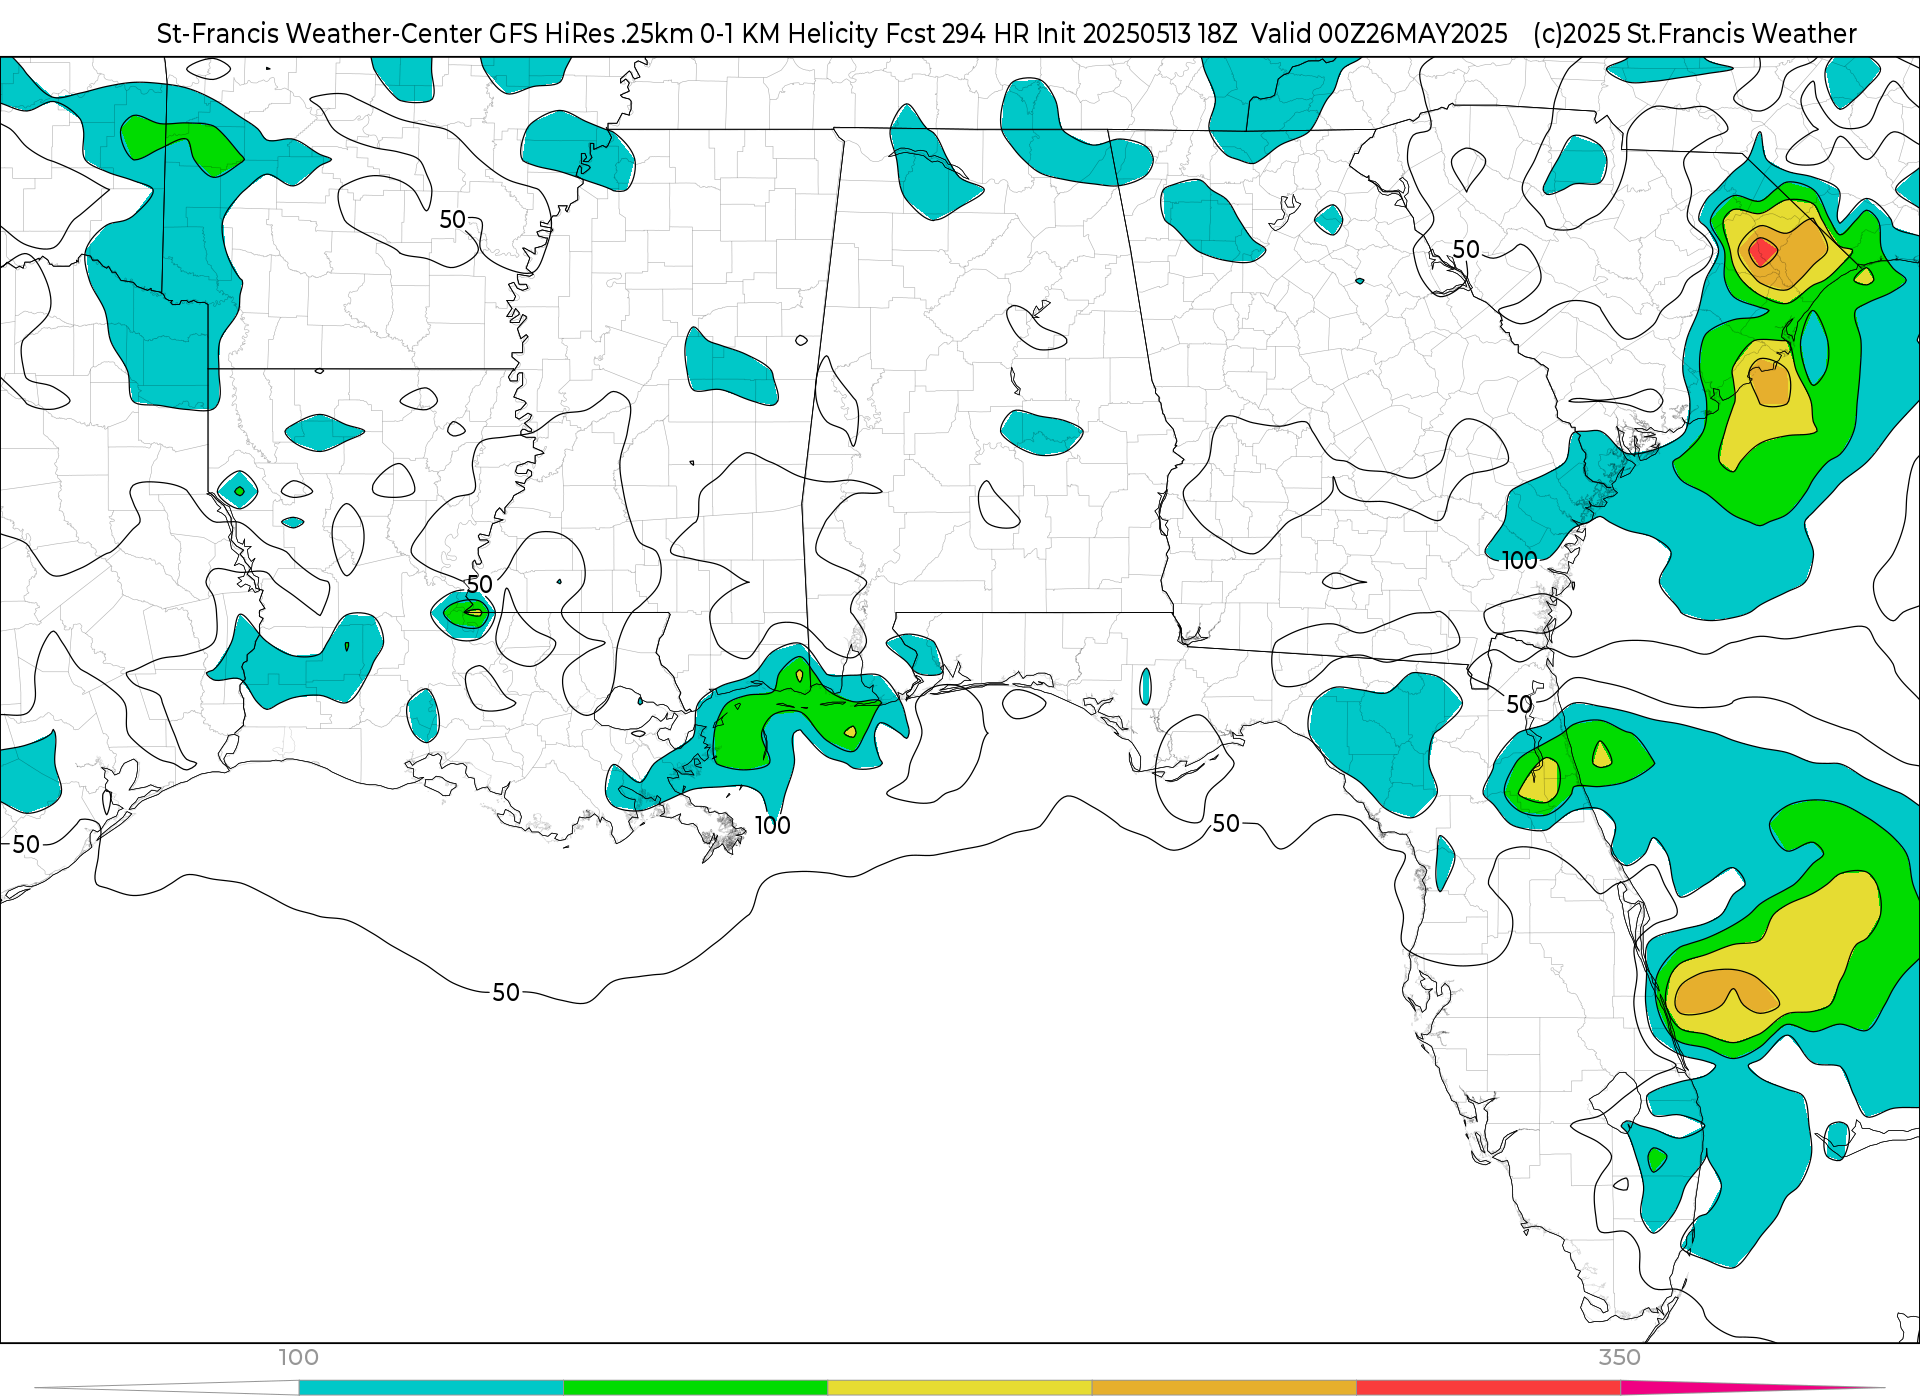Click the "350" label under the color bar
Screen dimensions: 1920x1400
(x=1619, y=1357)
